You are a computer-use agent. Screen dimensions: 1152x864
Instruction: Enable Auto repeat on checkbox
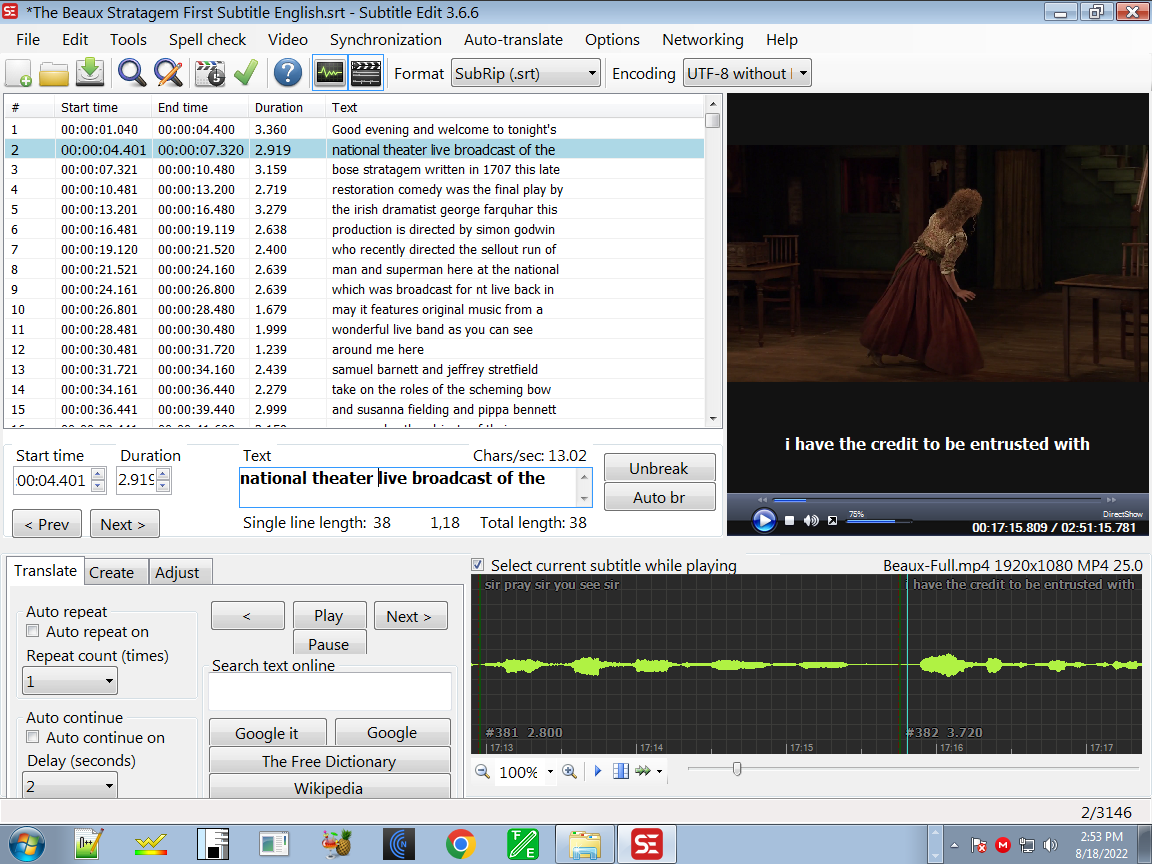(x=32, y=630)
